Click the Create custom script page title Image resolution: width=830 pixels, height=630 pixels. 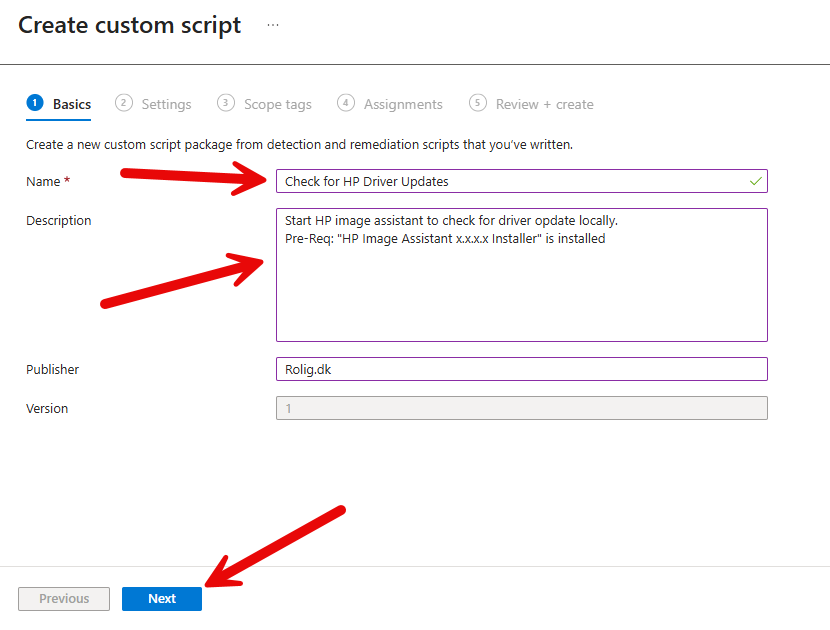click(x=130, y=26)
